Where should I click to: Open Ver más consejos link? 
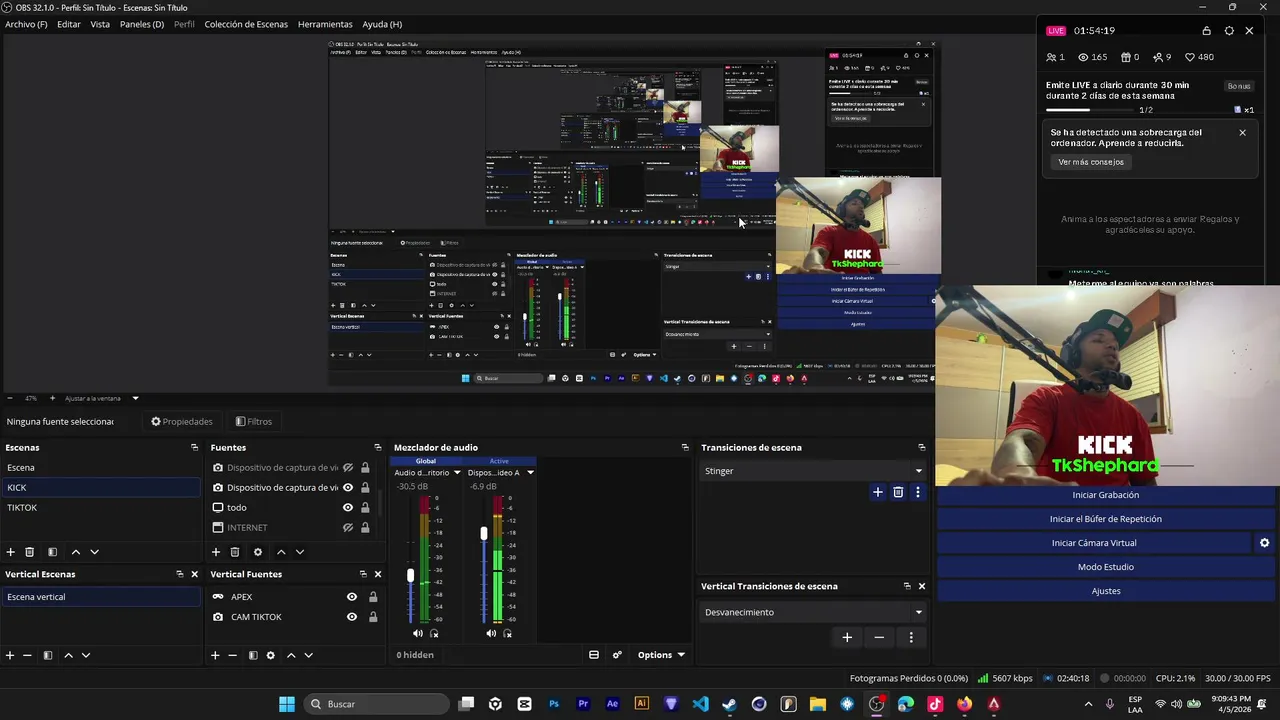pyautogui.click(x=1091, y=162)
